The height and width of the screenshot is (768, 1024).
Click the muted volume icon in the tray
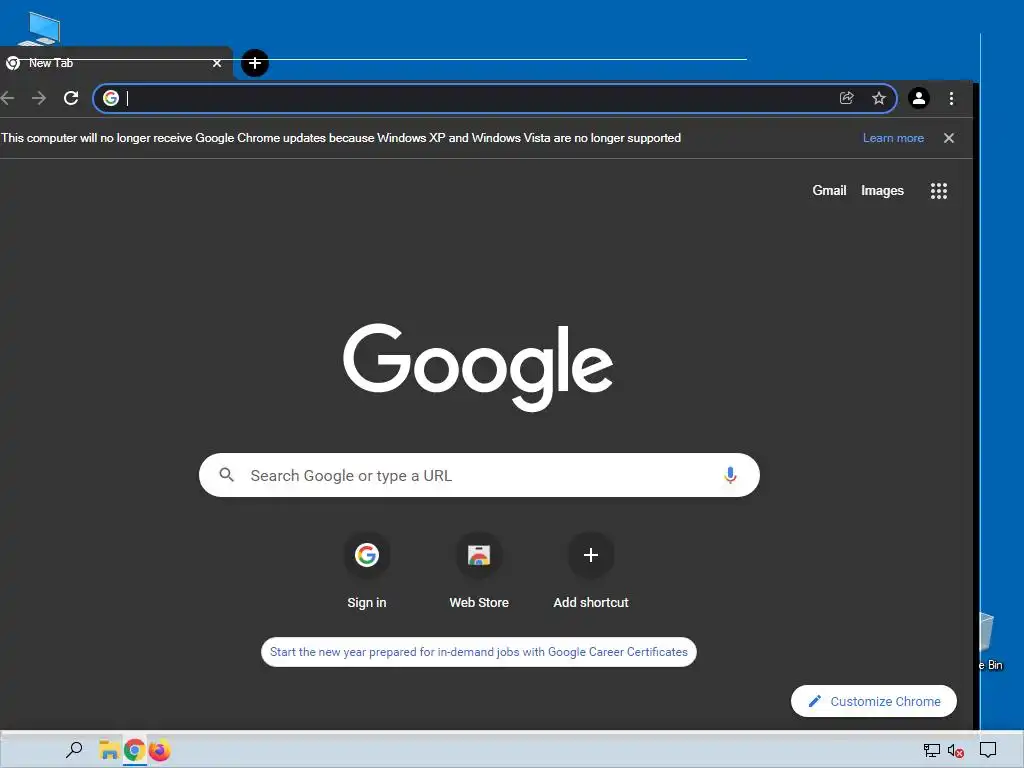956,751
